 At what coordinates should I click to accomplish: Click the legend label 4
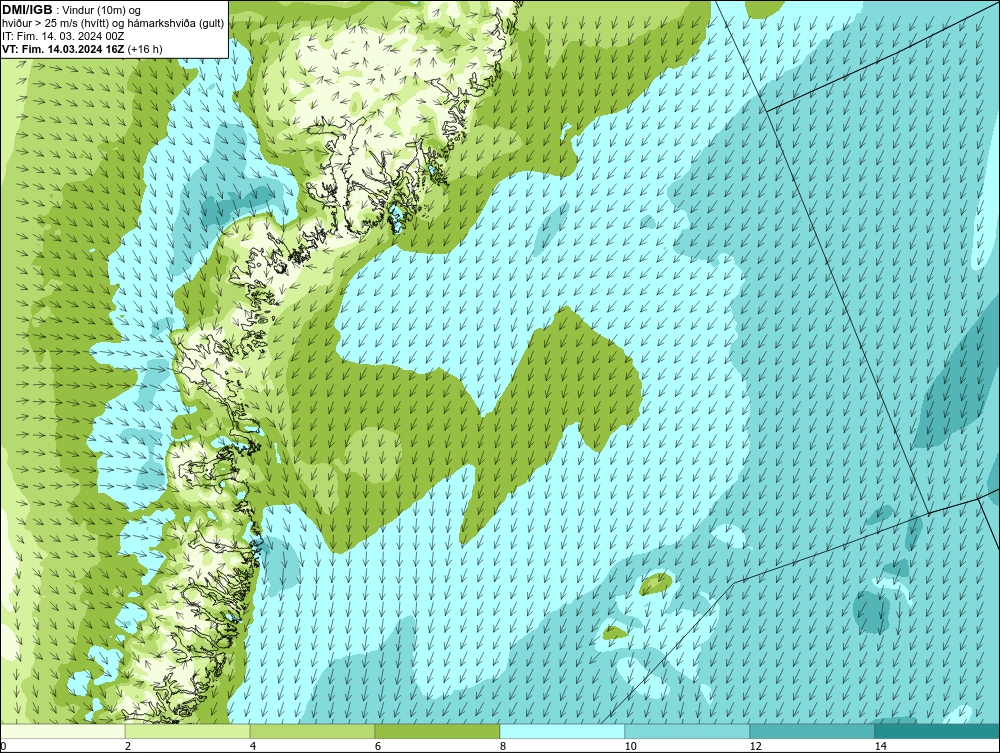pyautogui.click(x=253, y=747)
